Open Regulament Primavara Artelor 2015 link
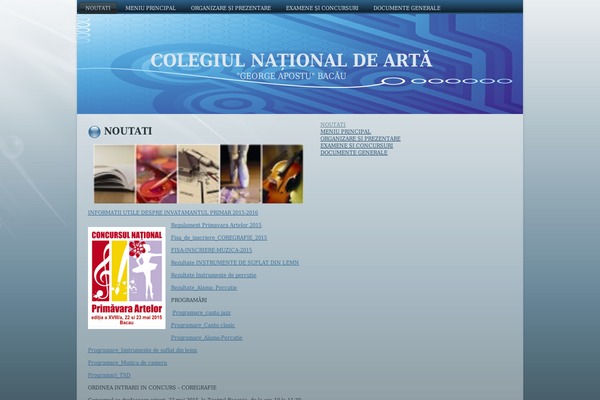Image resolution: width=600 pixels, height=400 pixels. [x=216, y=225]
